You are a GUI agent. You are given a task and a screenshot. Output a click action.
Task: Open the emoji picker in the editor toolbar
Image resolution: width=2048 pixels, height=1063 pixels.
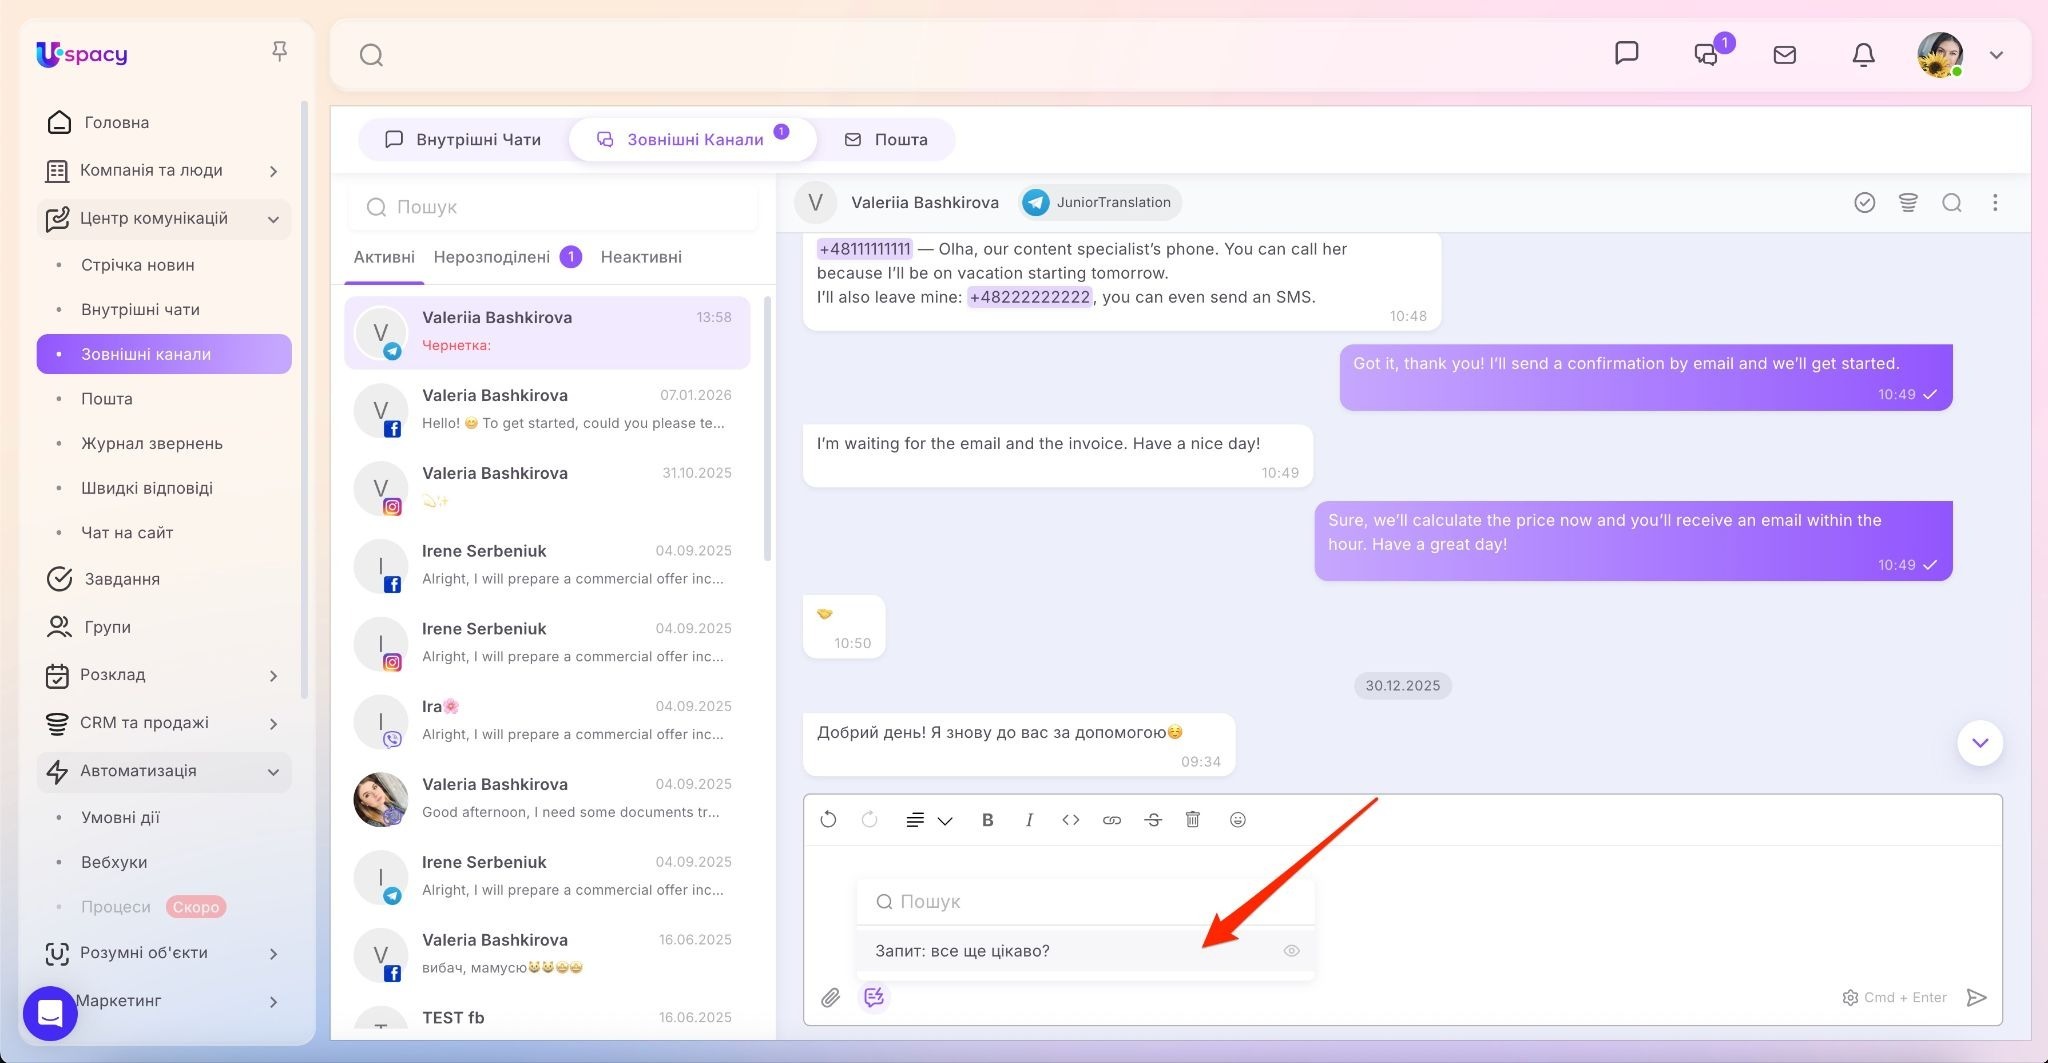click(x=1237, y=820)
